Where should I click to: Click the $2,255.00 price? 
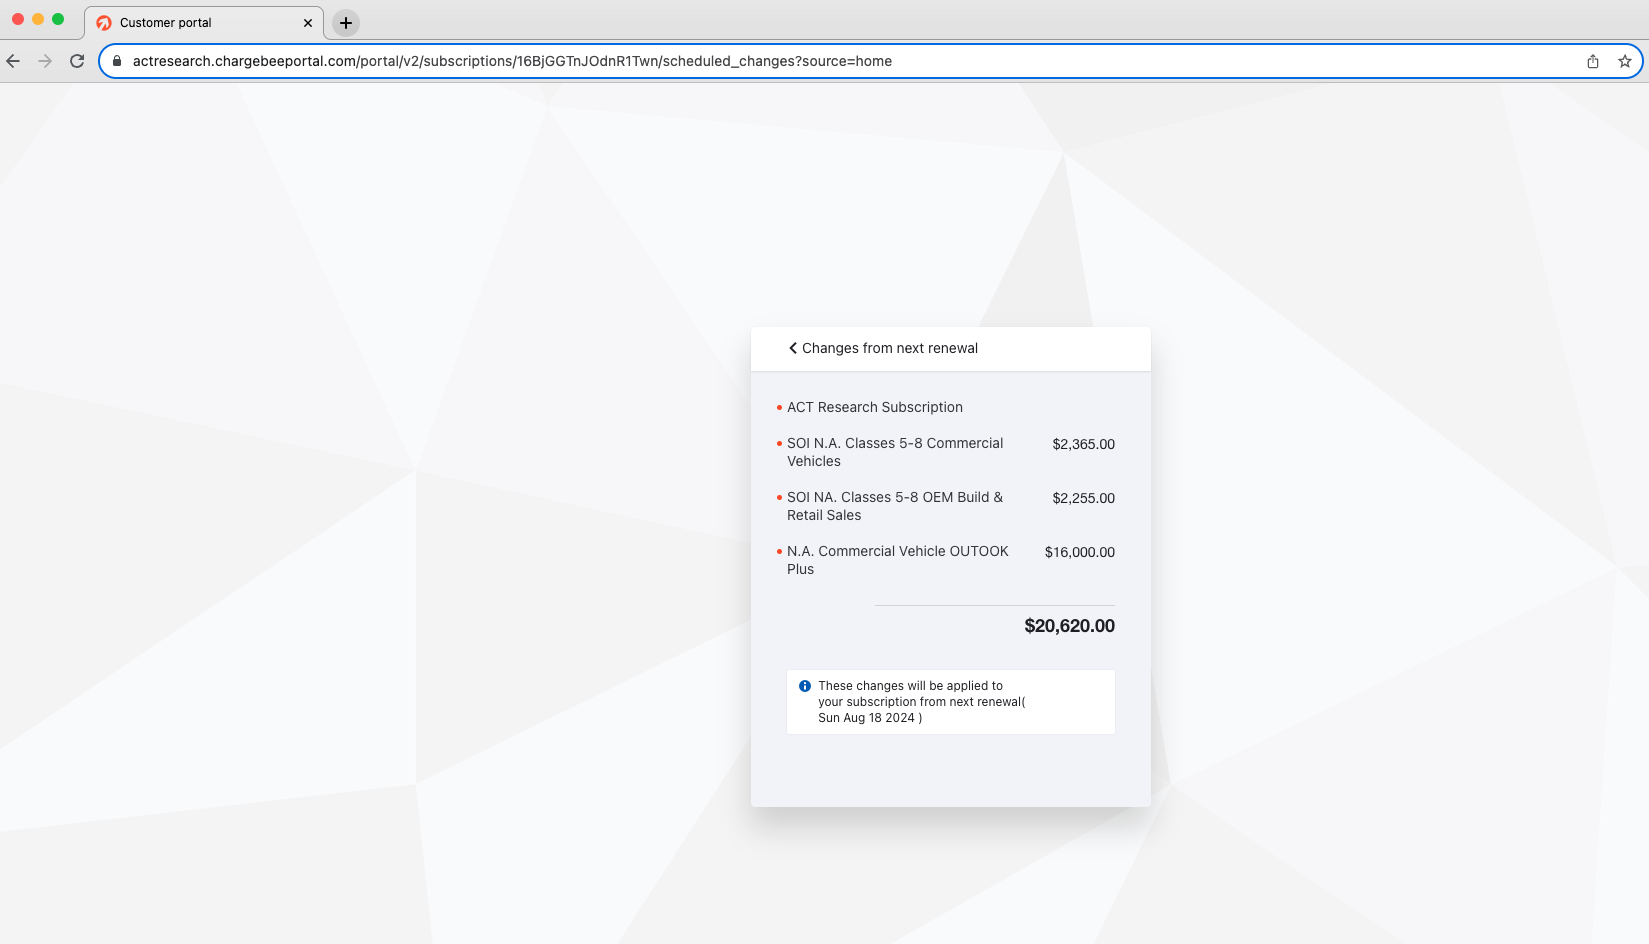(x=1084, y=498)
